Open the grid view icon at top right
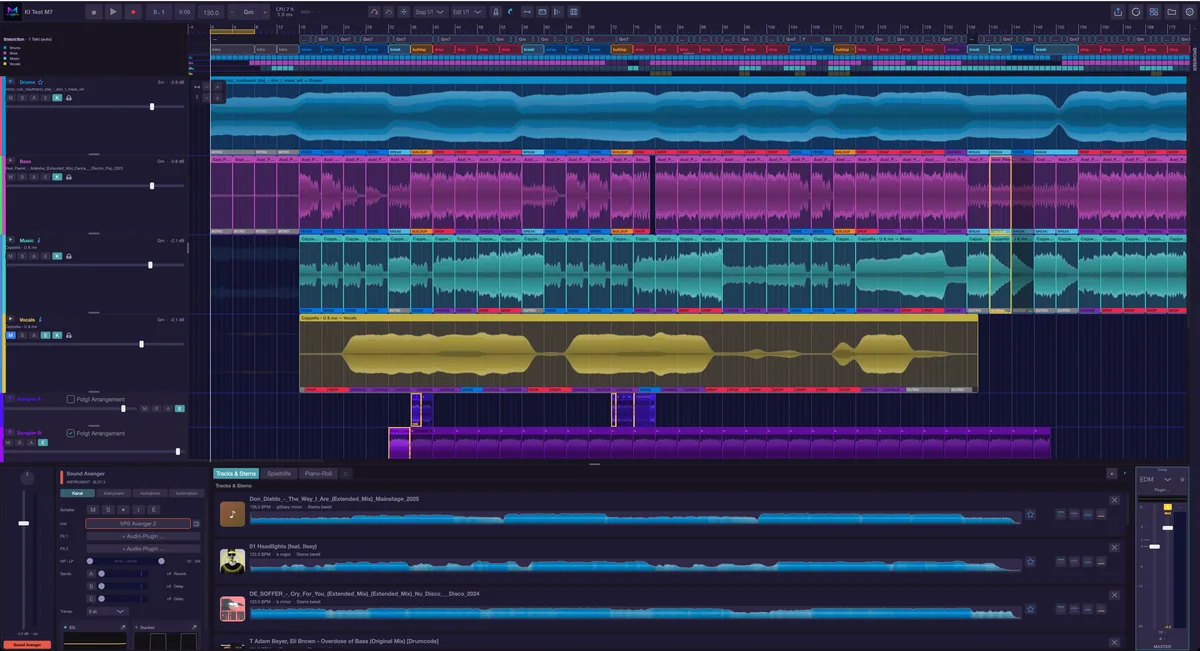 1155,12
